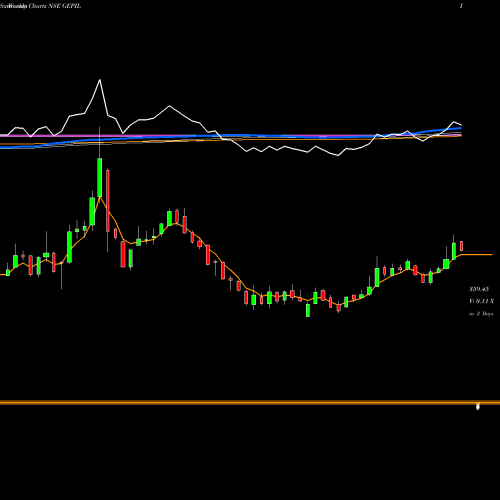Click the chart title ending in "NSE GEPIL"
Viewport: 500px width, 500px height.
(x=40, y=6)
